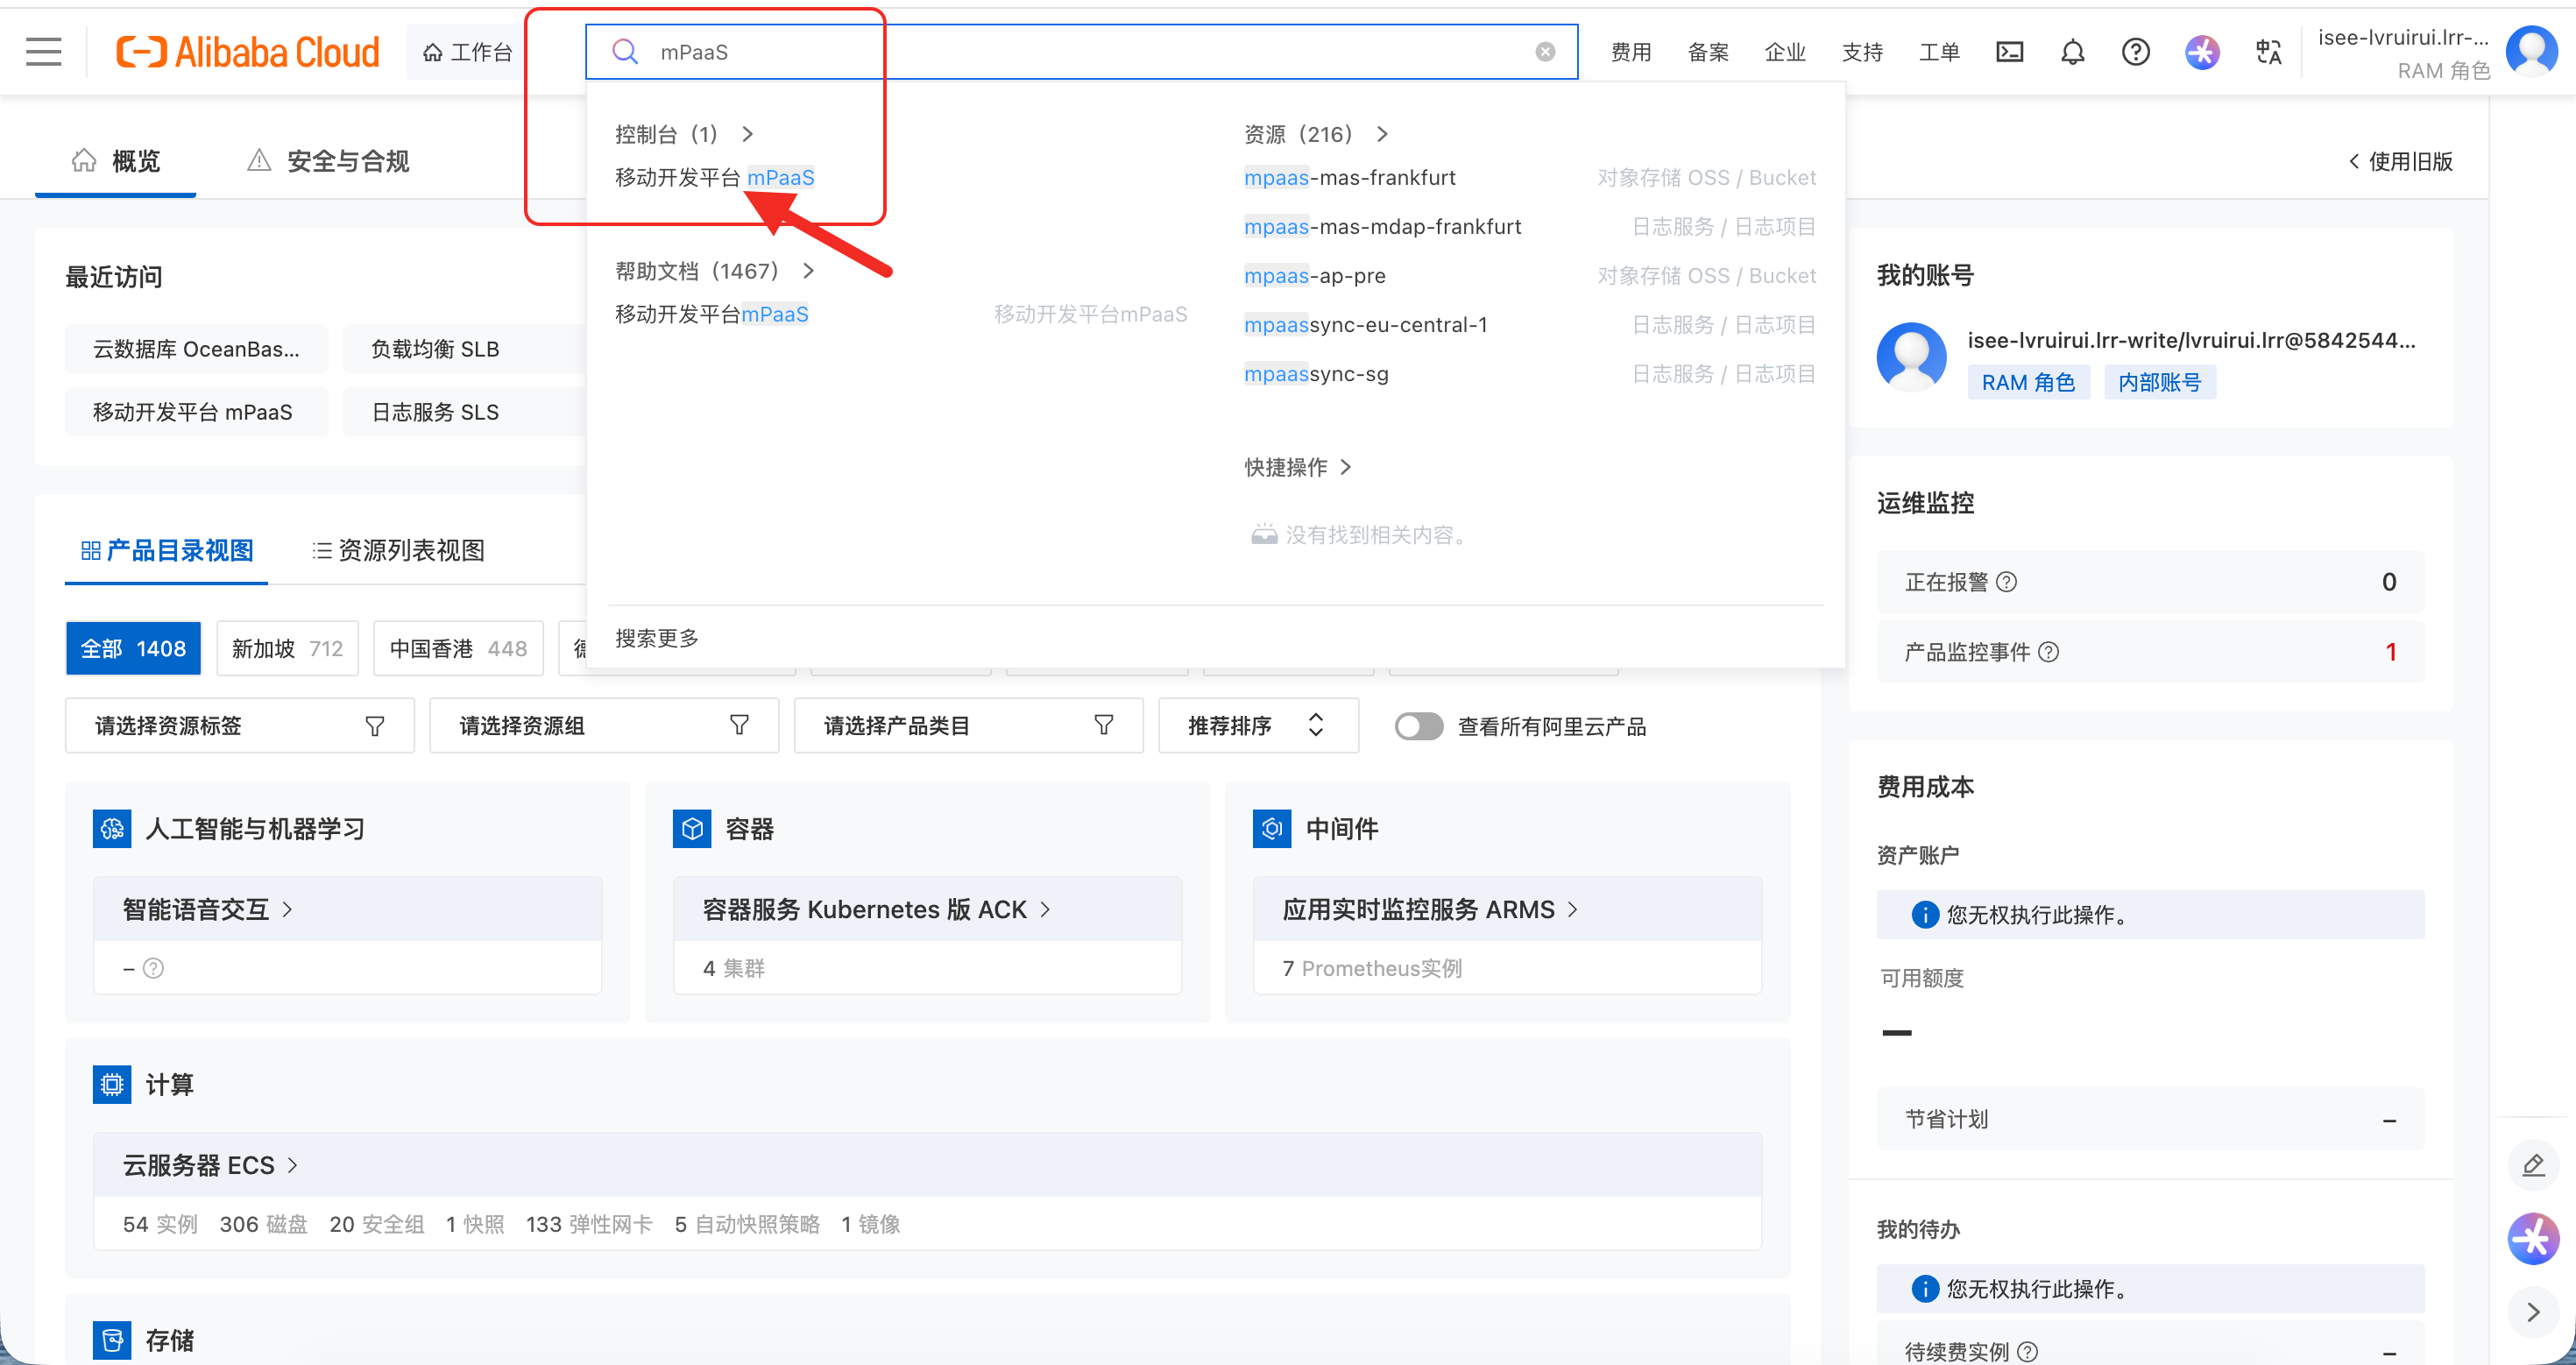Click the help question mark icon
The width and height of the screenshot is (2576, 1365).
click(2135, 52)
